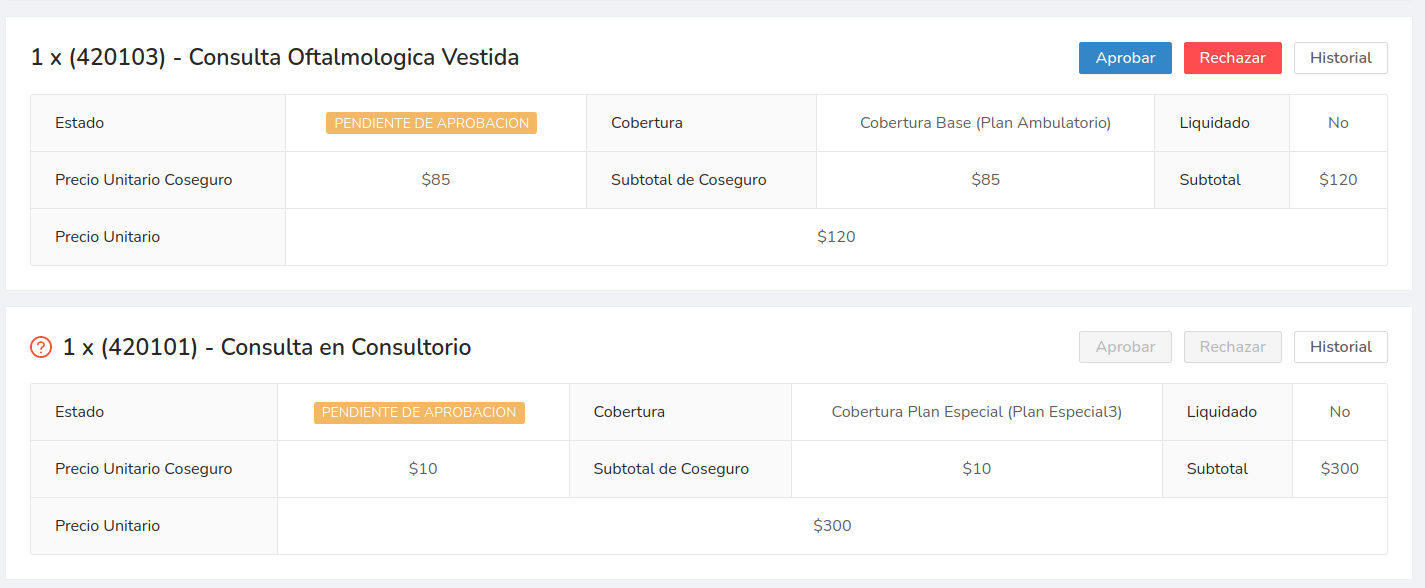1425x588 pixels.
Task: Click the question mark icon beside Consulta en Consultorio
Action: 41,347
